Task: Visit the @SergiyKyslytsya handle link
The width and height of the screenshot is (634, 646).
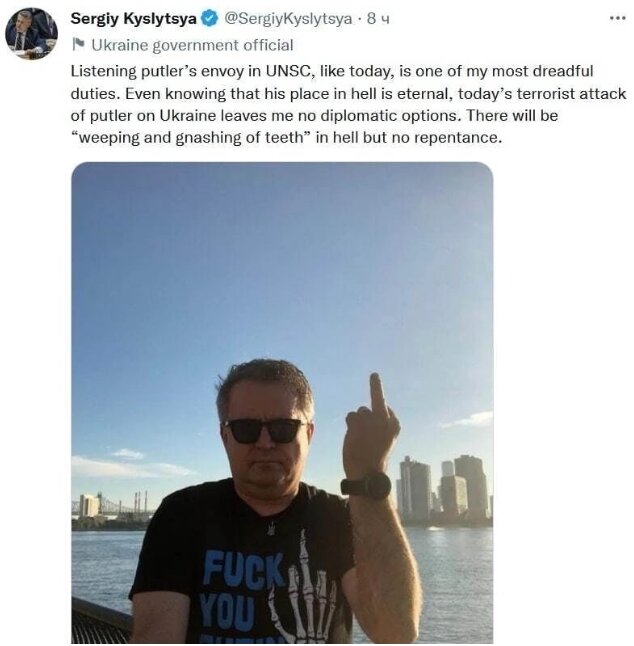Action: coord(288,19)
